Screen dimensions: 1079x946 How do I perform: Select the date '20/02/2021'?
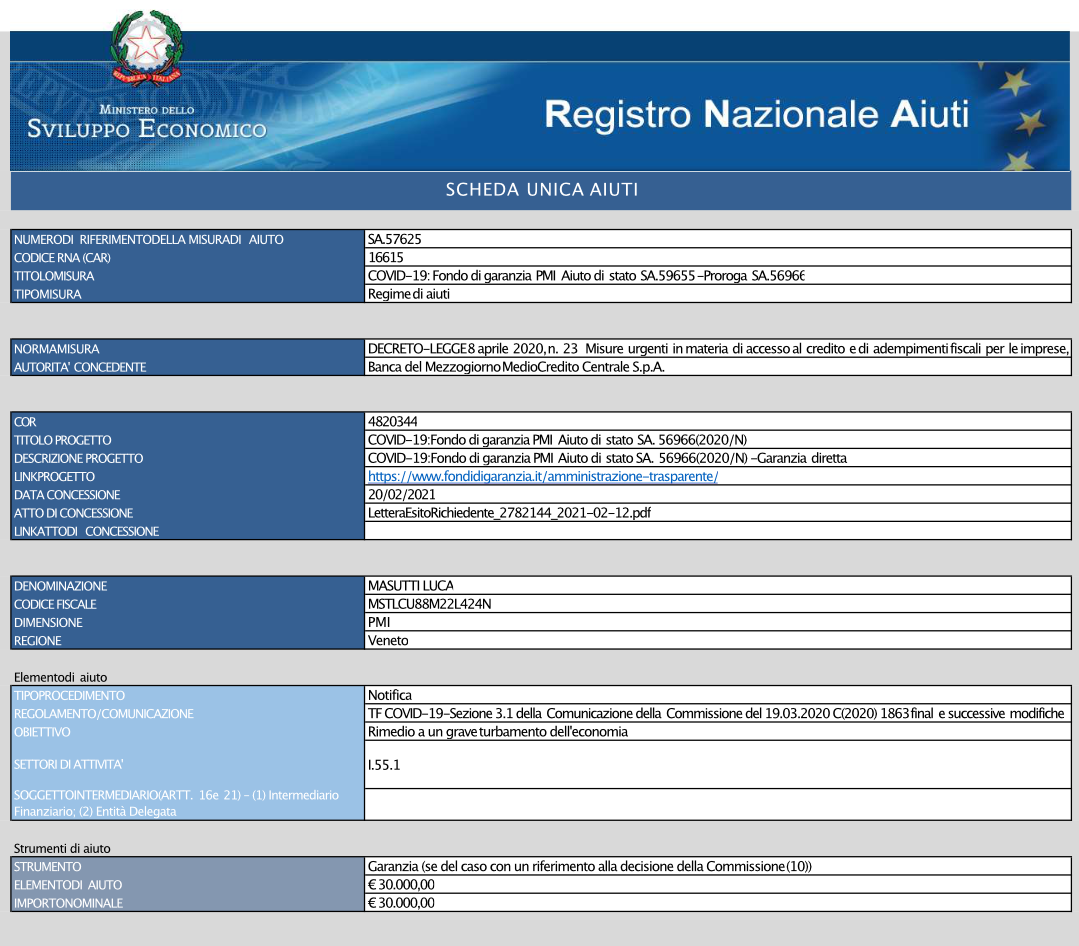click(x=402, y=495)
